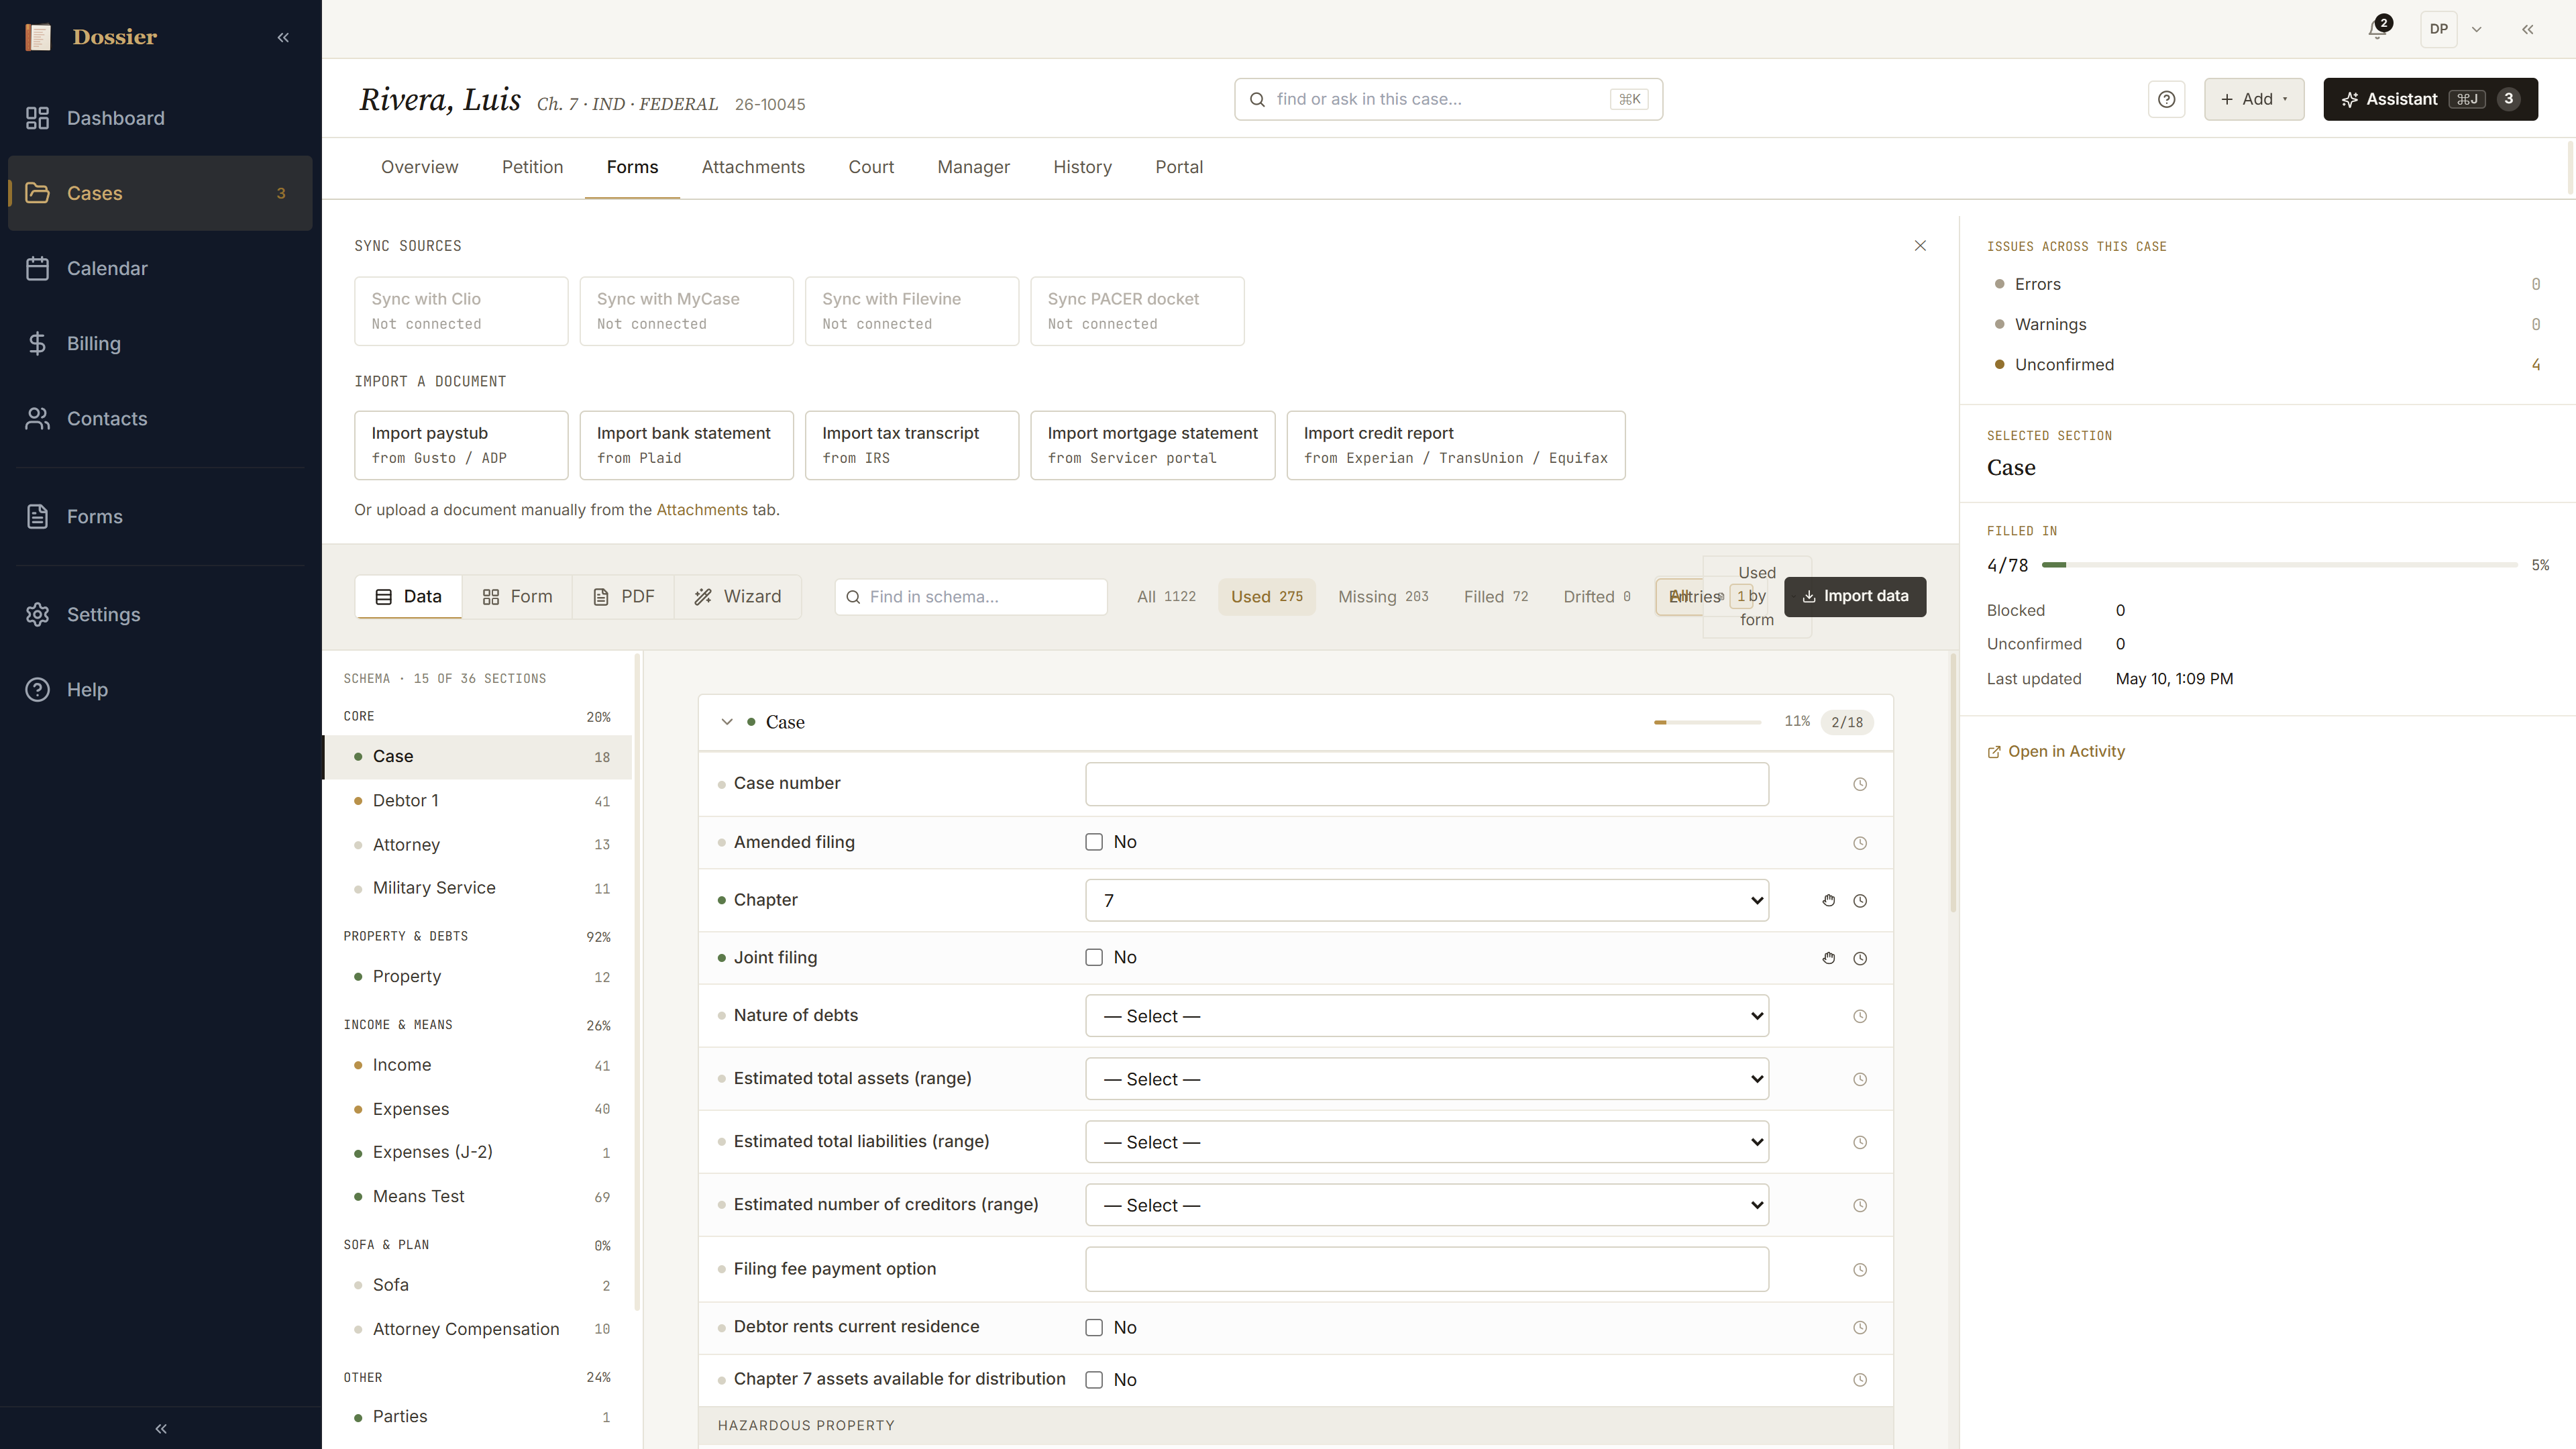Check Chapter 7 assets available for distribution
This screenshot has width=2576, height=1449.
click(1094, 1379)
